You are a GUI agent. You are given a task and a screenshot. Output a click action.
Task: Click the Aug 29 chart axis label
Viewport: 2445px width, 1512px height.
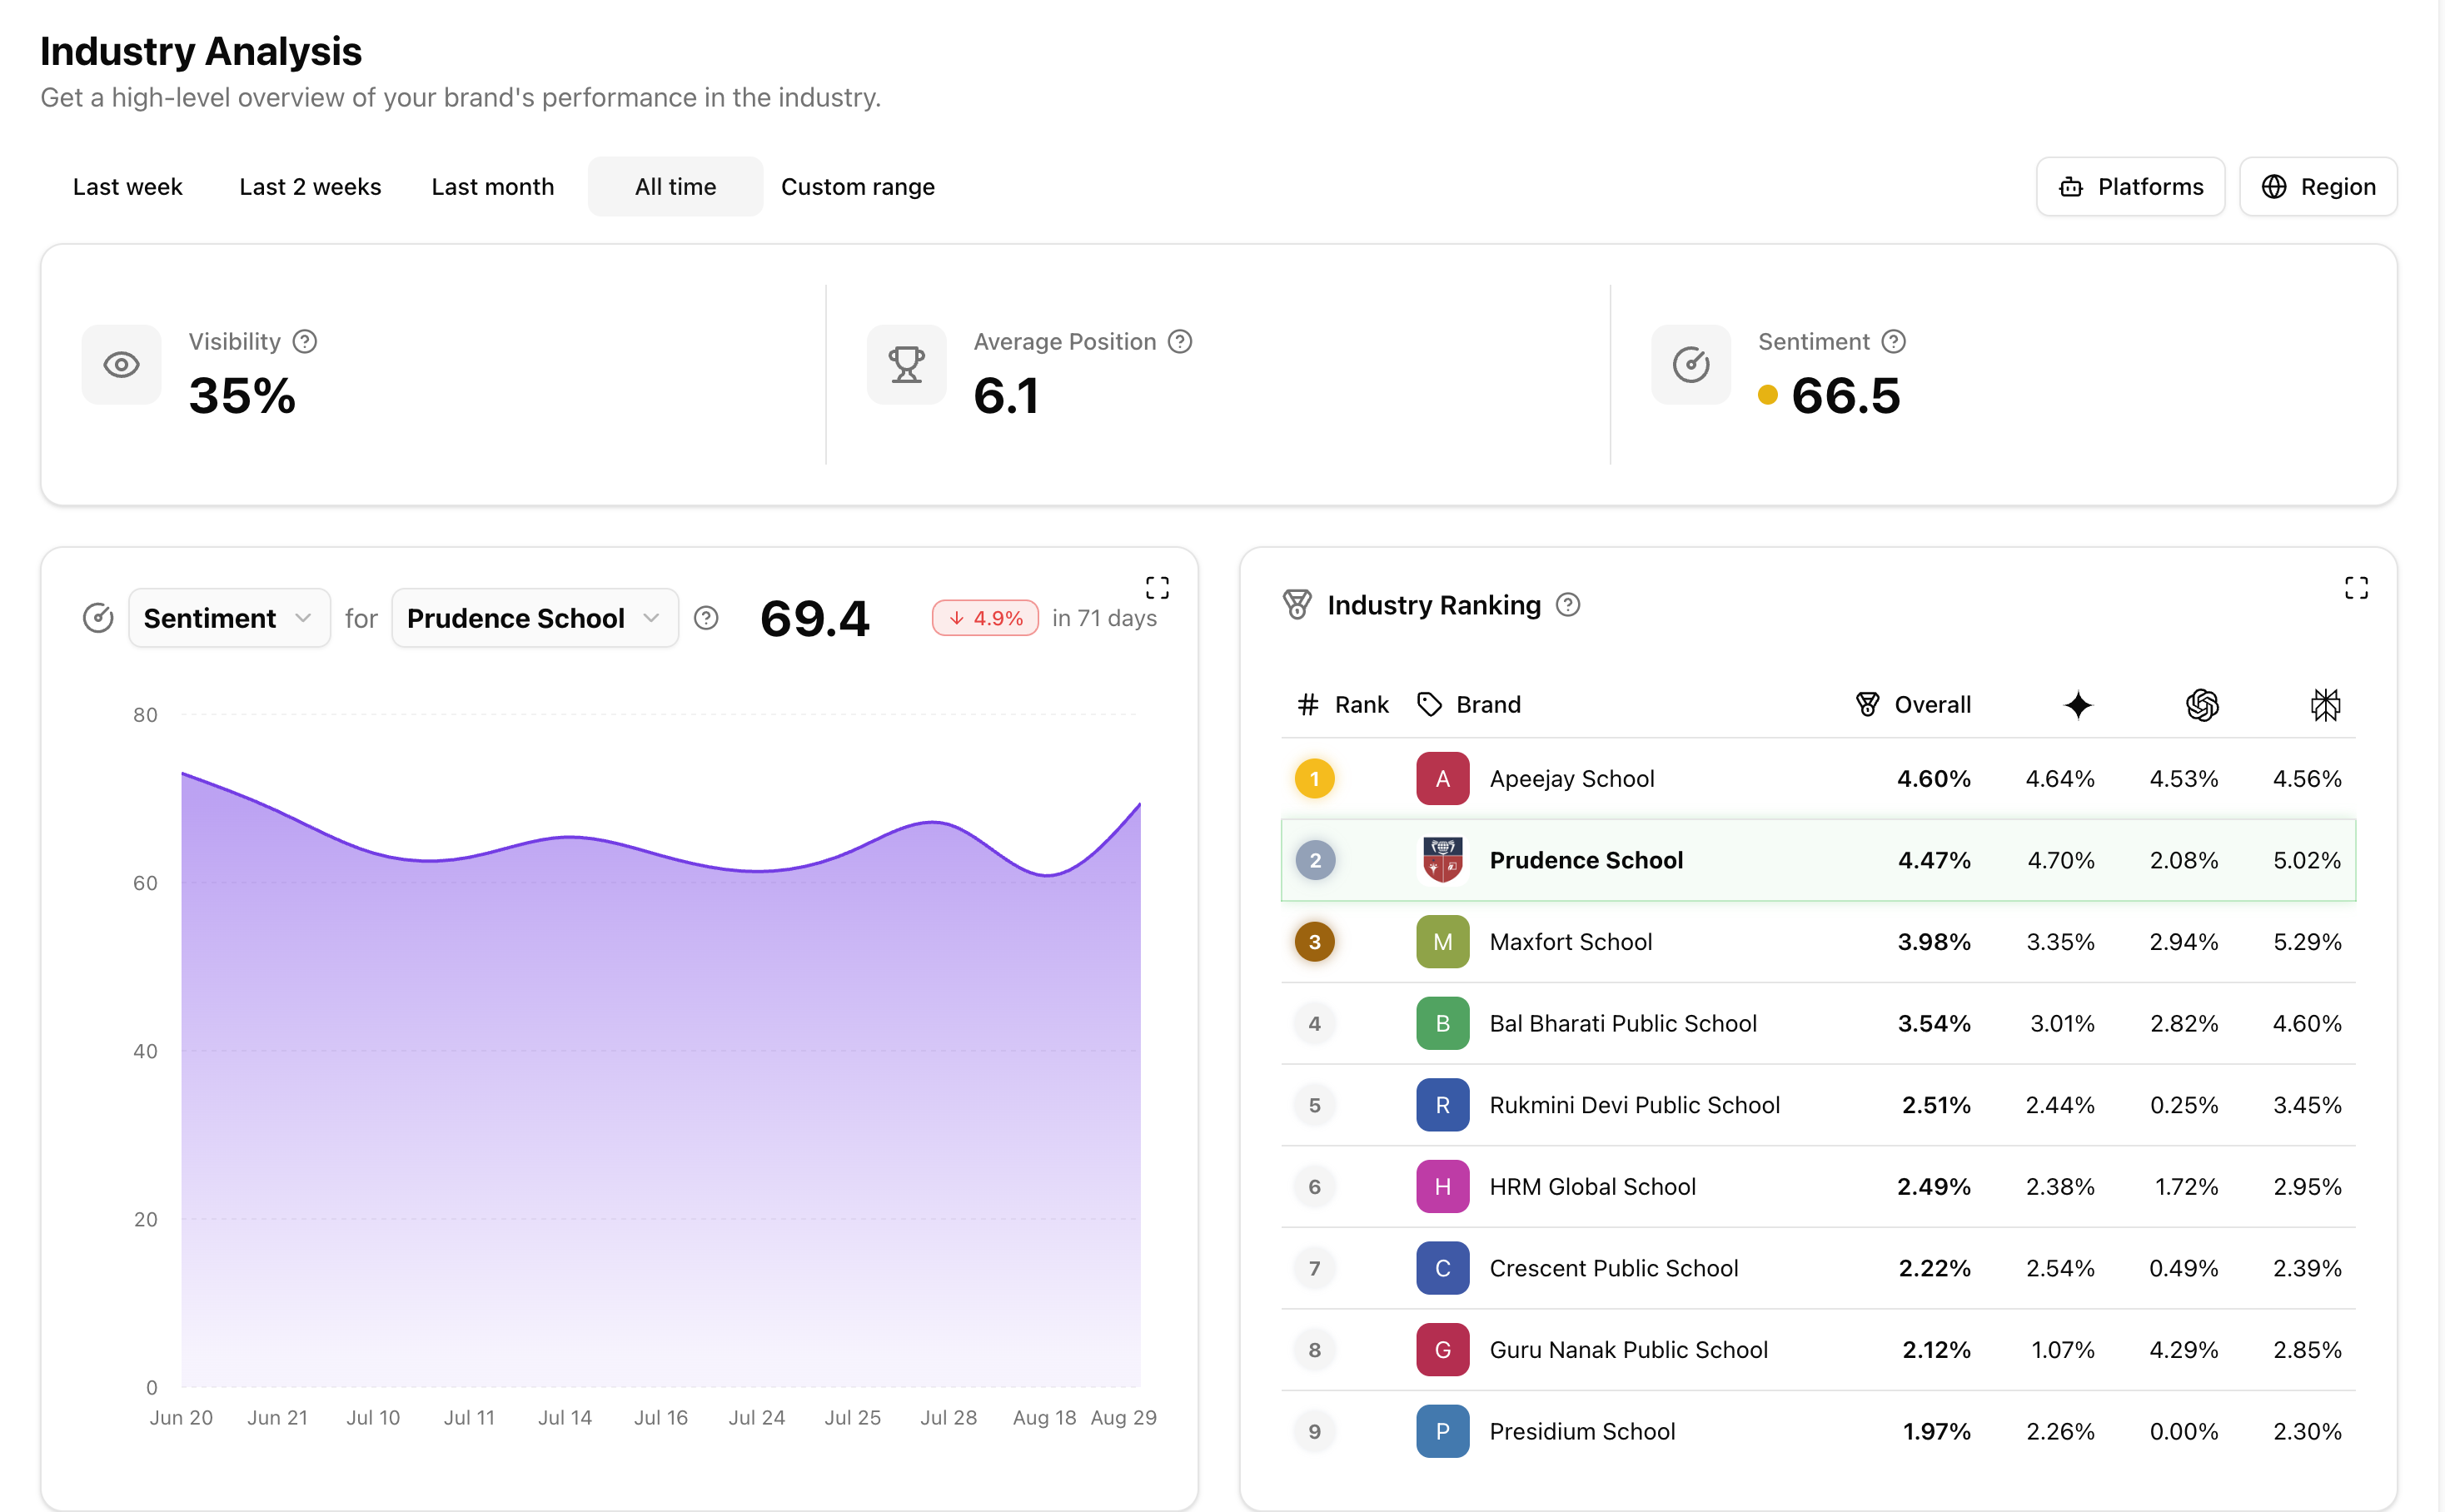(x=1123, y=1418)
